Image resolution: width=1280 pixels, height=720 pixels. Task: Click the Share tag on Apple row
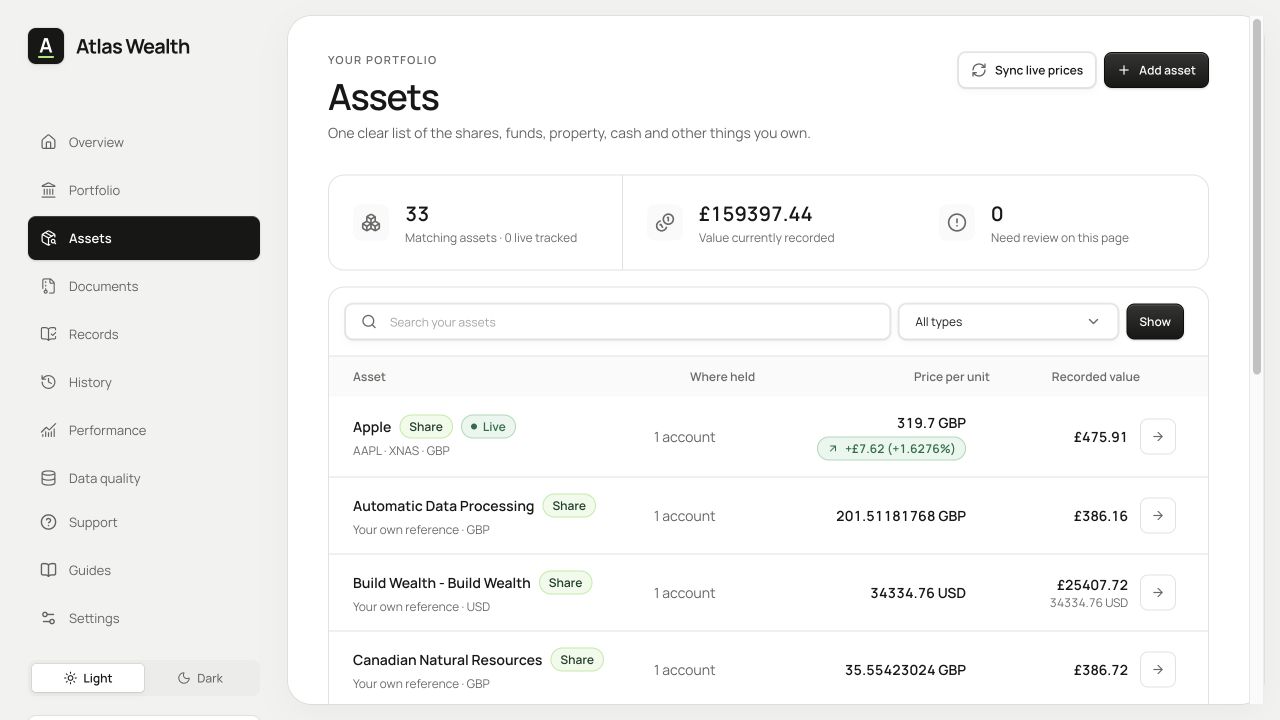click(x=426, y=427)
